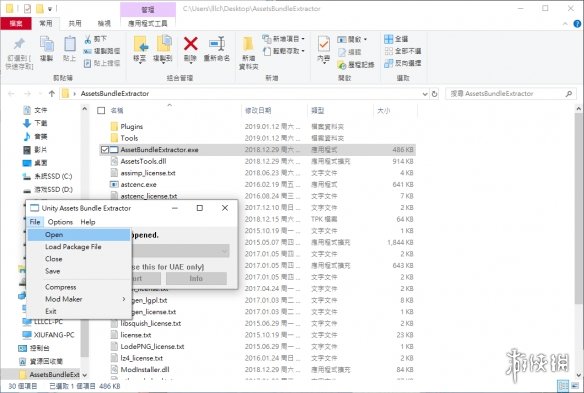Choose Compress from the File menu
Image resolution: width=584 pixels, height=393 pixels.
(79, 287)
